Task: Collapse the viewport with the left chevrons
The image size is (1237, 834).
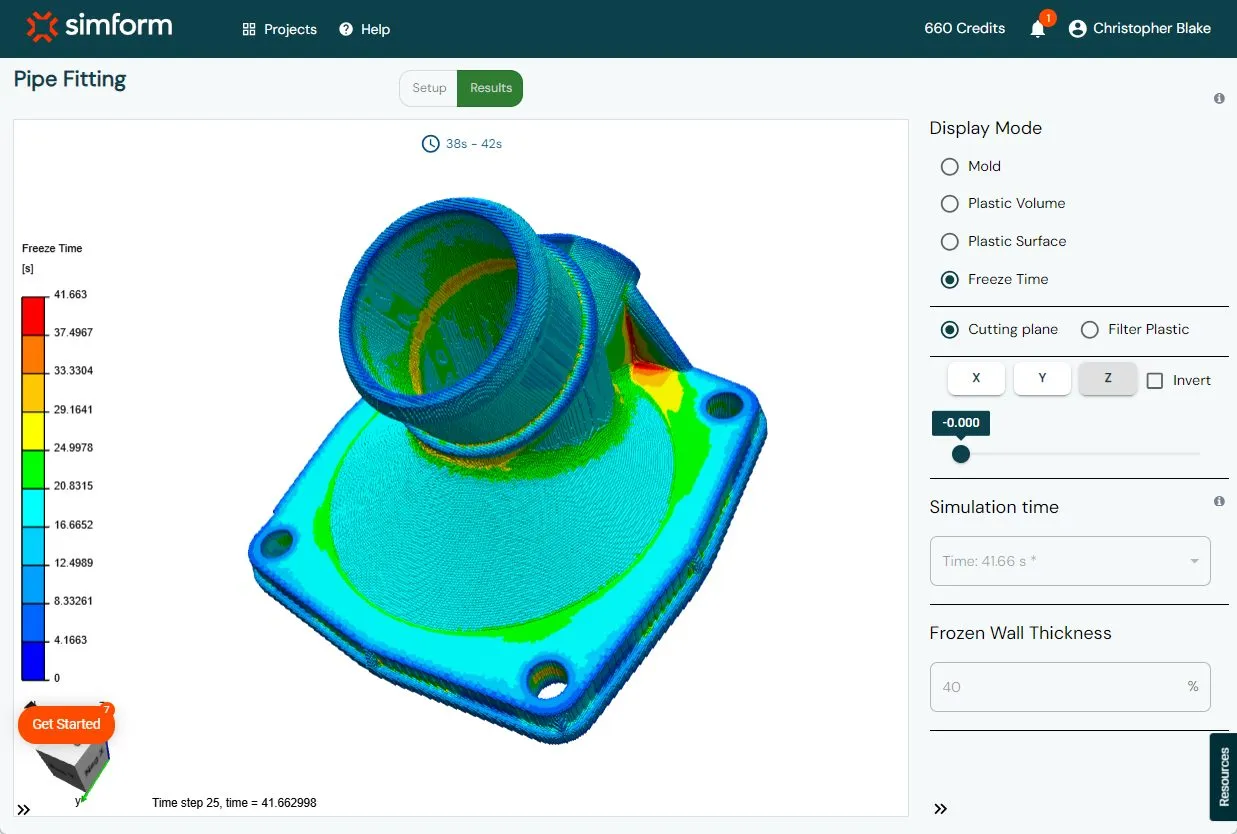Action: [23, 809]
